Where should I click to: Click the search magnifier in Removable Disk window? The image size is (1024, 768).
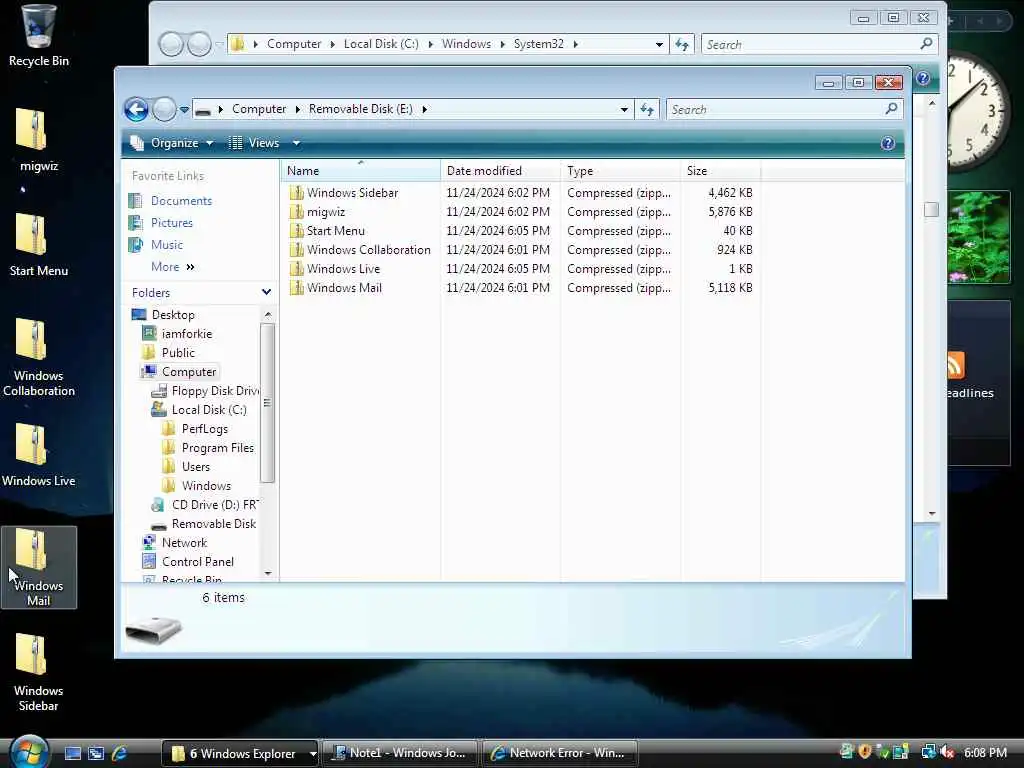coord(891,109)
